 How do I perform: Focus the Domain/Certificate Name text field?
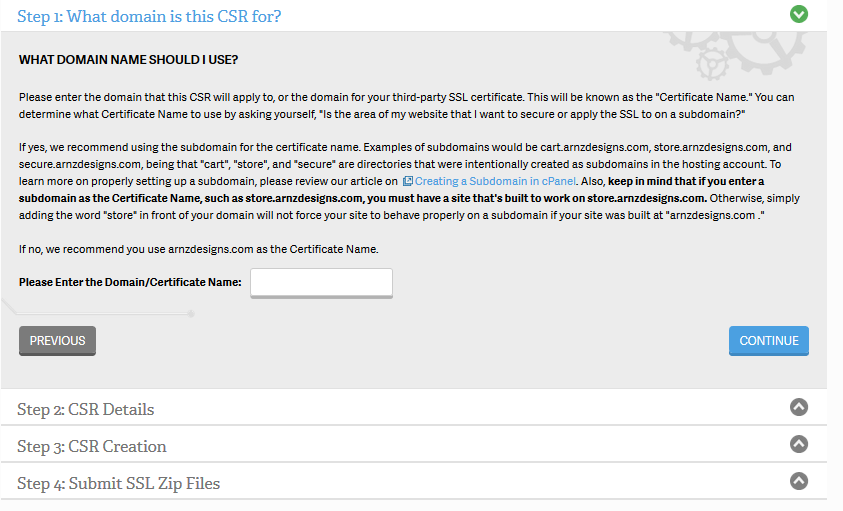point(321,283)
